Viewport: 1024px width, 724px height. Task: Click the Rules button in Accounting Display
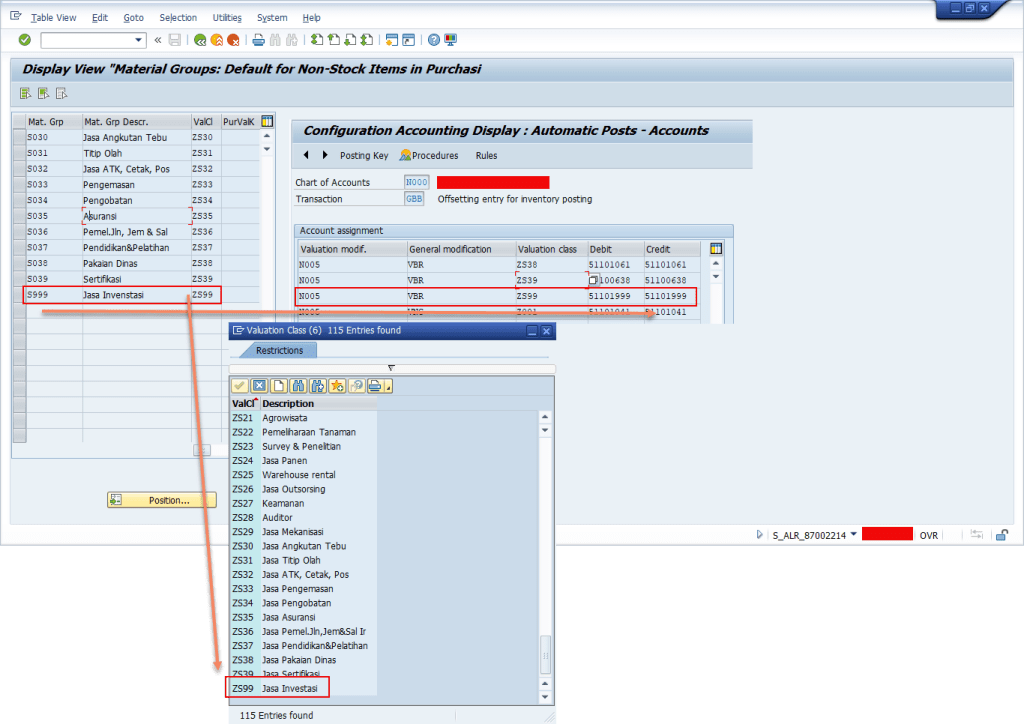486,155
